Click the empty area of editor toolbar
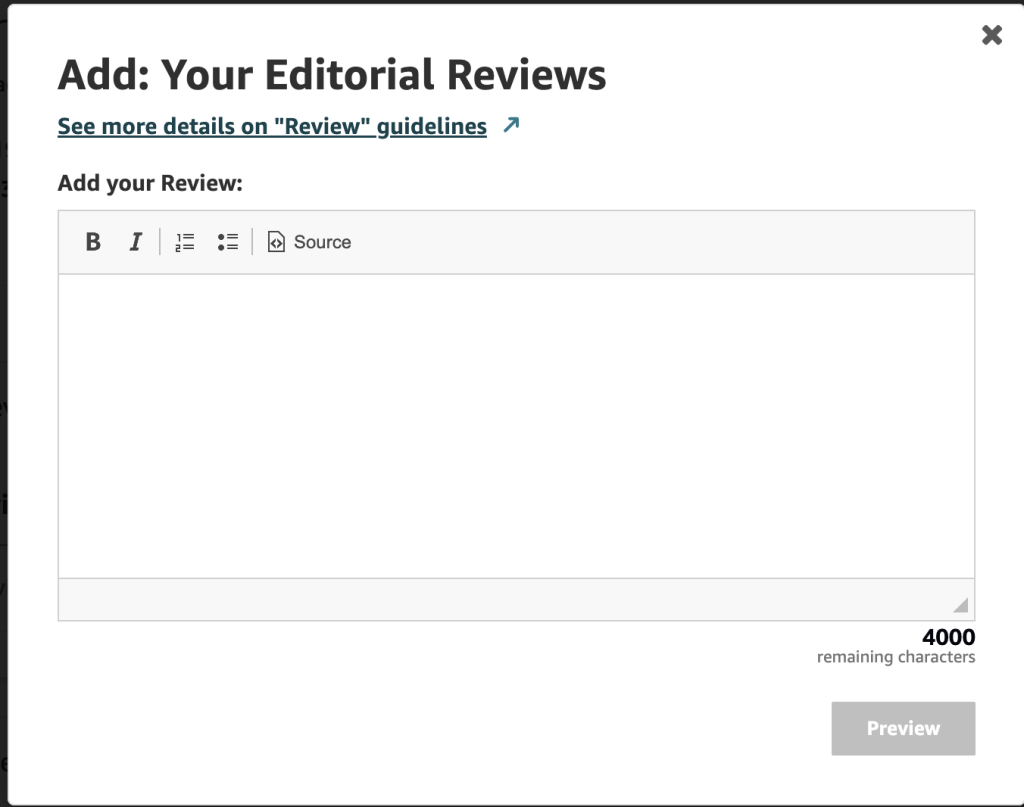 coord(660,242)
